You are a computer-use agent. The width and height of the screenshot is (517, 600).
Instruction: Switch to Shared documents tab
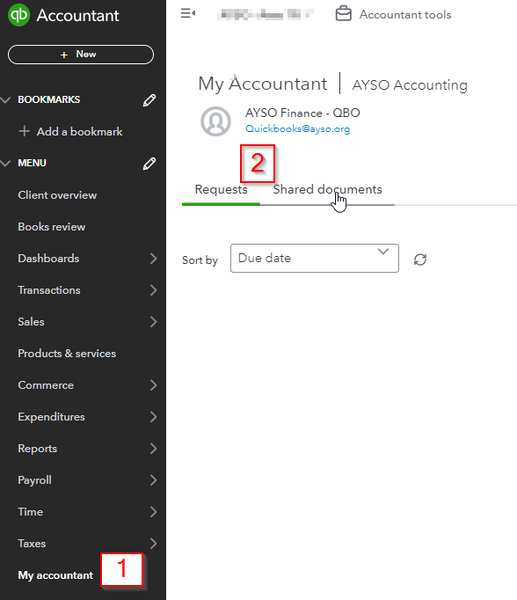[328, 189]
